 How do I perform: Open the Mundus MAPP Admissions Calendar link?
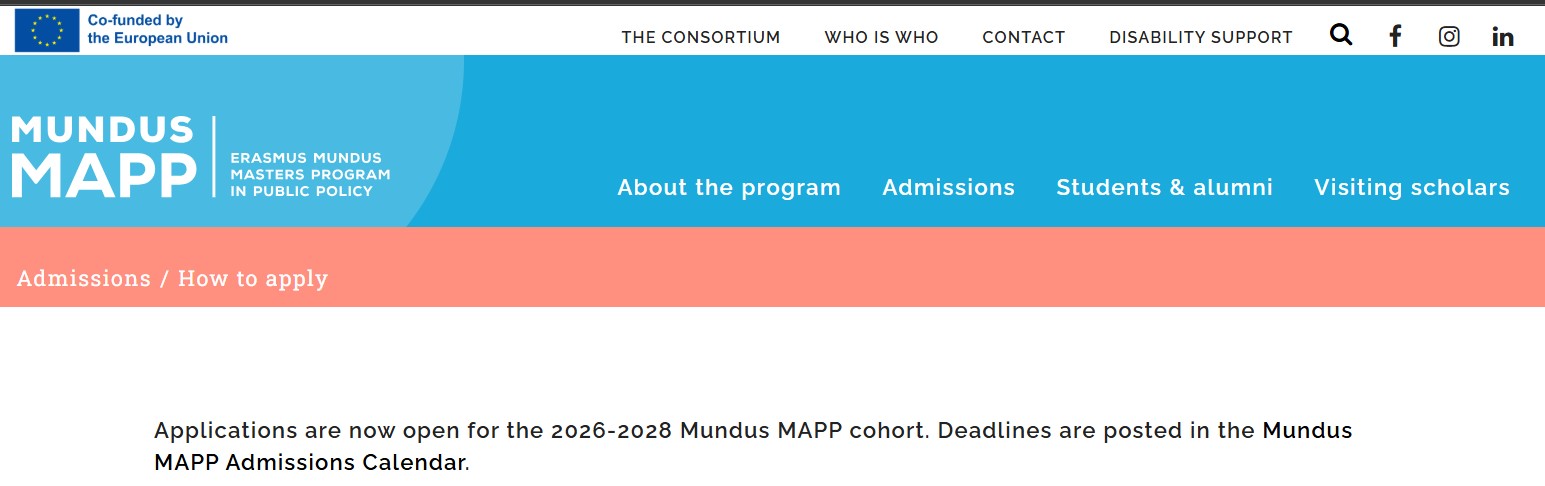1307,431
